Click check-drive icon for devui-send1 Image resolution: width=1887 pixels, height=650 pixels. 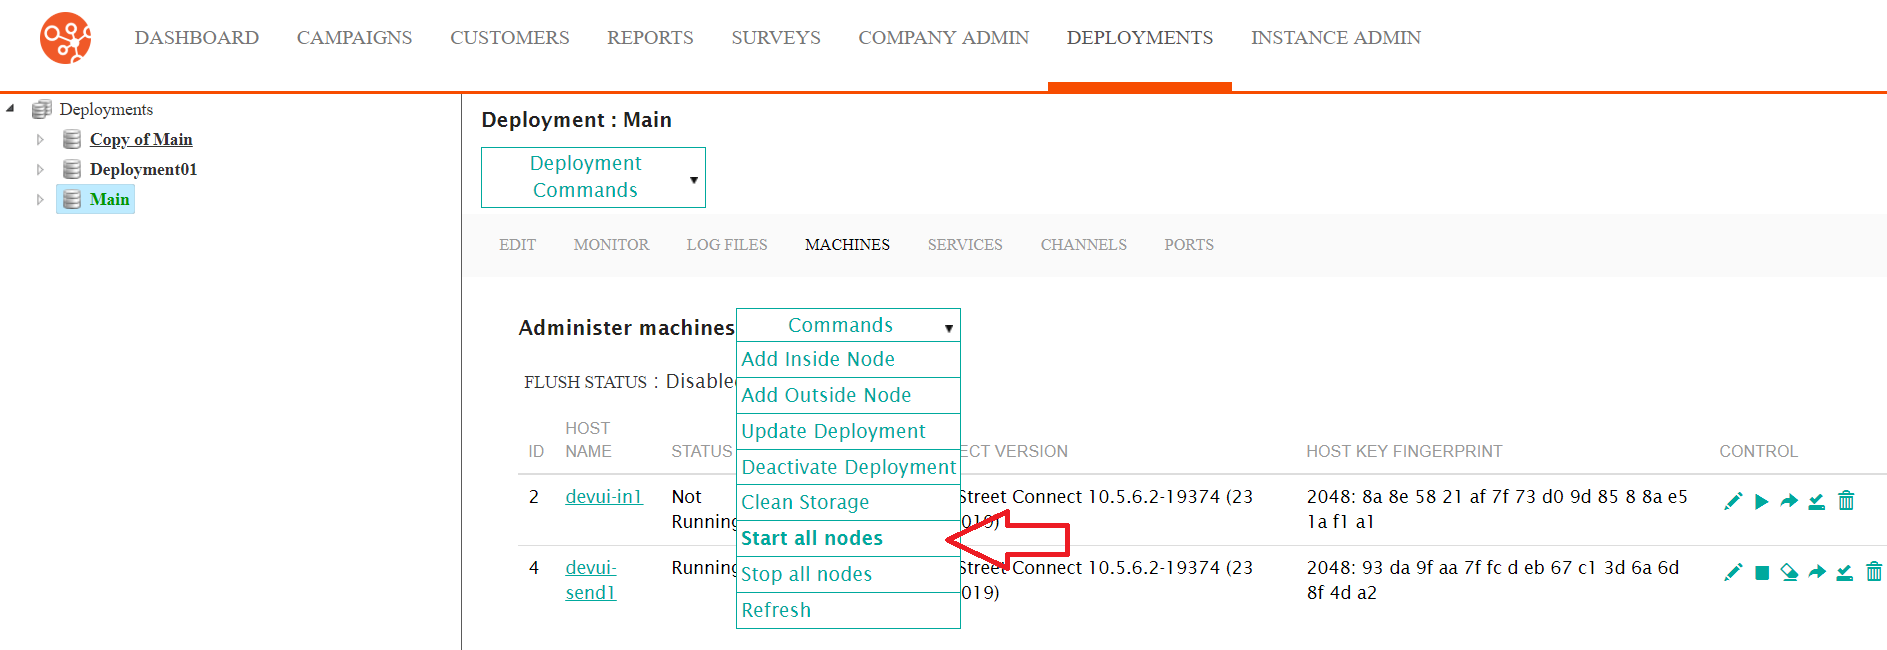[1845, 572]
